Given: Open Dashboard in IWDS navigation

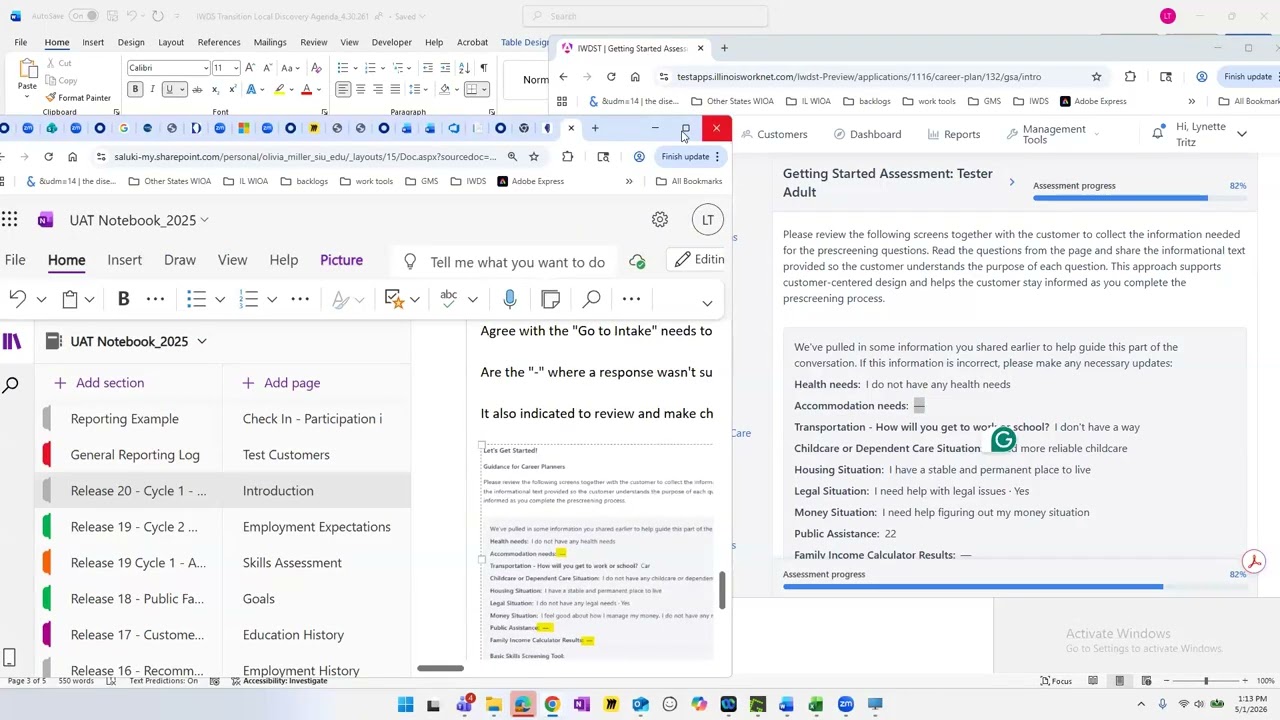Looking at the screenshot, I should 868,134.
